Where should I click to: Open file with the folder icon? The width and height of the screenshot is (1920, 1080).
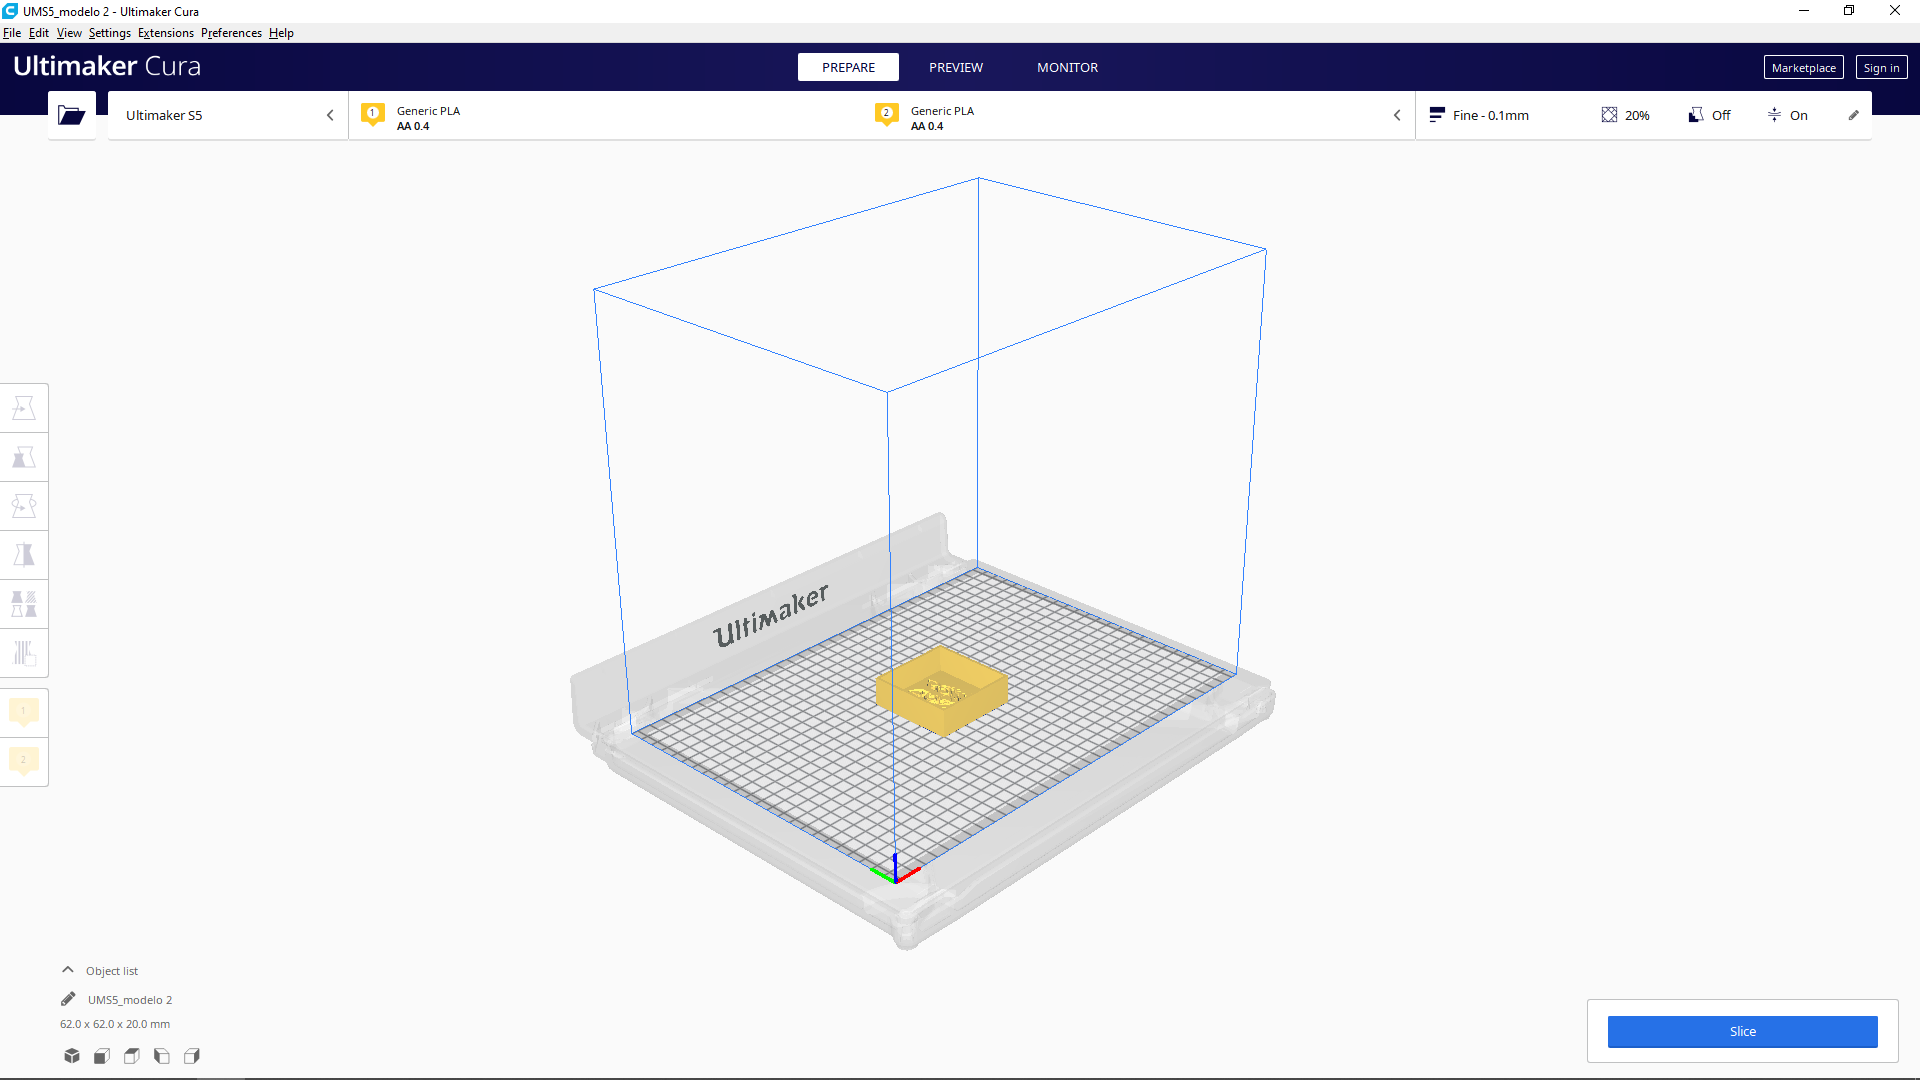click(71, 115)
